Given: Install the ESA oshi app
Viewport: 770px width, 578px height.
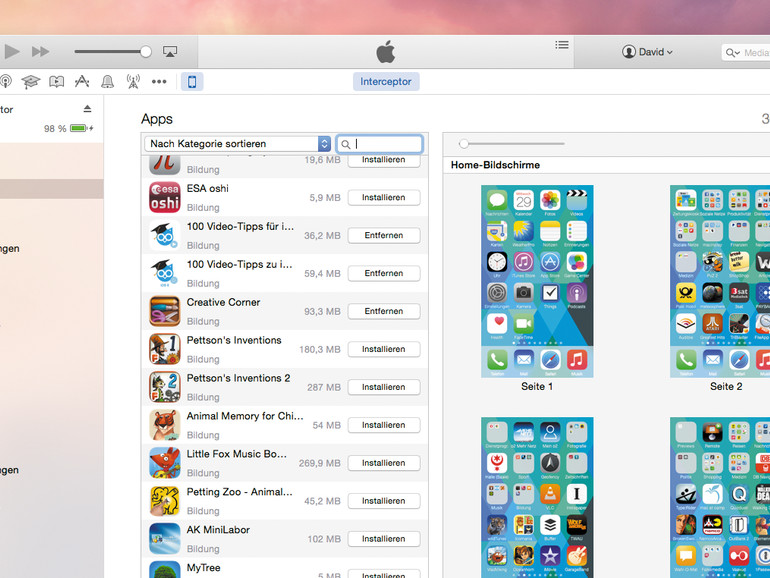Looking at the screenshot, I should (x=384, y=197).
